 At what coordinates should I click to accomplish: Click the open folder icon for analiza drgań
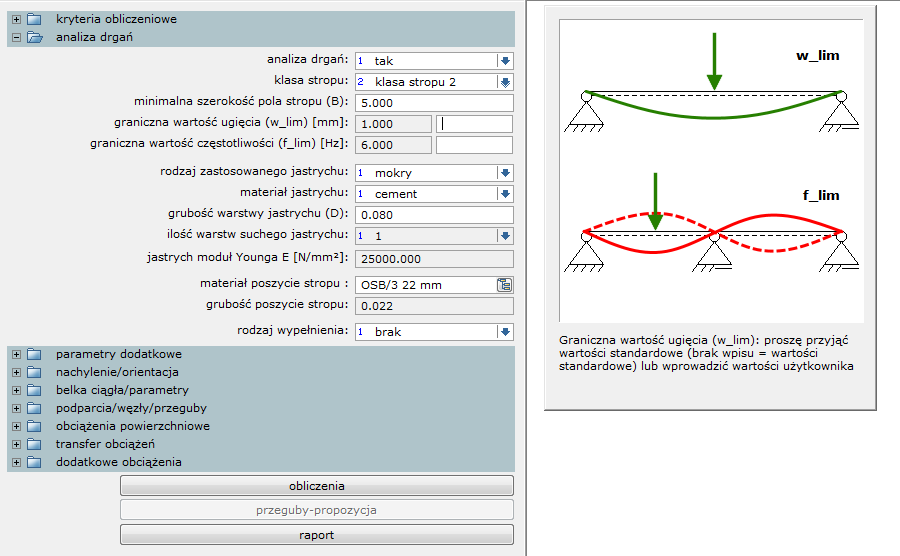tap(35, 37)
